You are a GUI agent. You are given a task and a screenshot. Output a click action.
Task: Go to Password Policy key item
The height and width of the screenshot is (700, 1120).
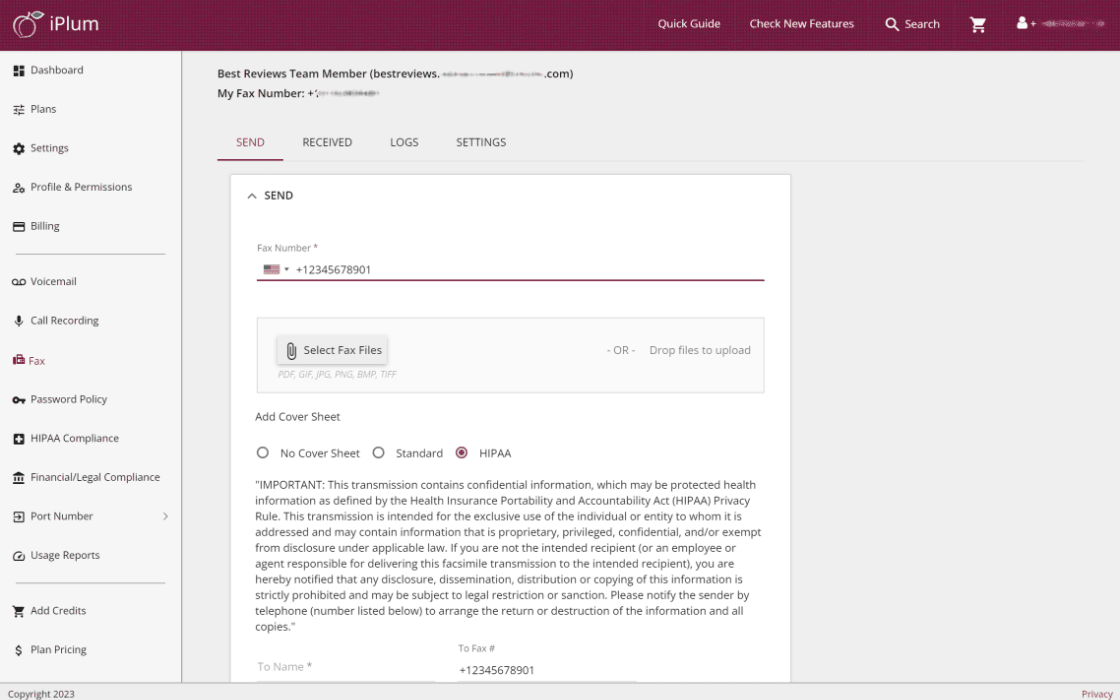[68, 399]
